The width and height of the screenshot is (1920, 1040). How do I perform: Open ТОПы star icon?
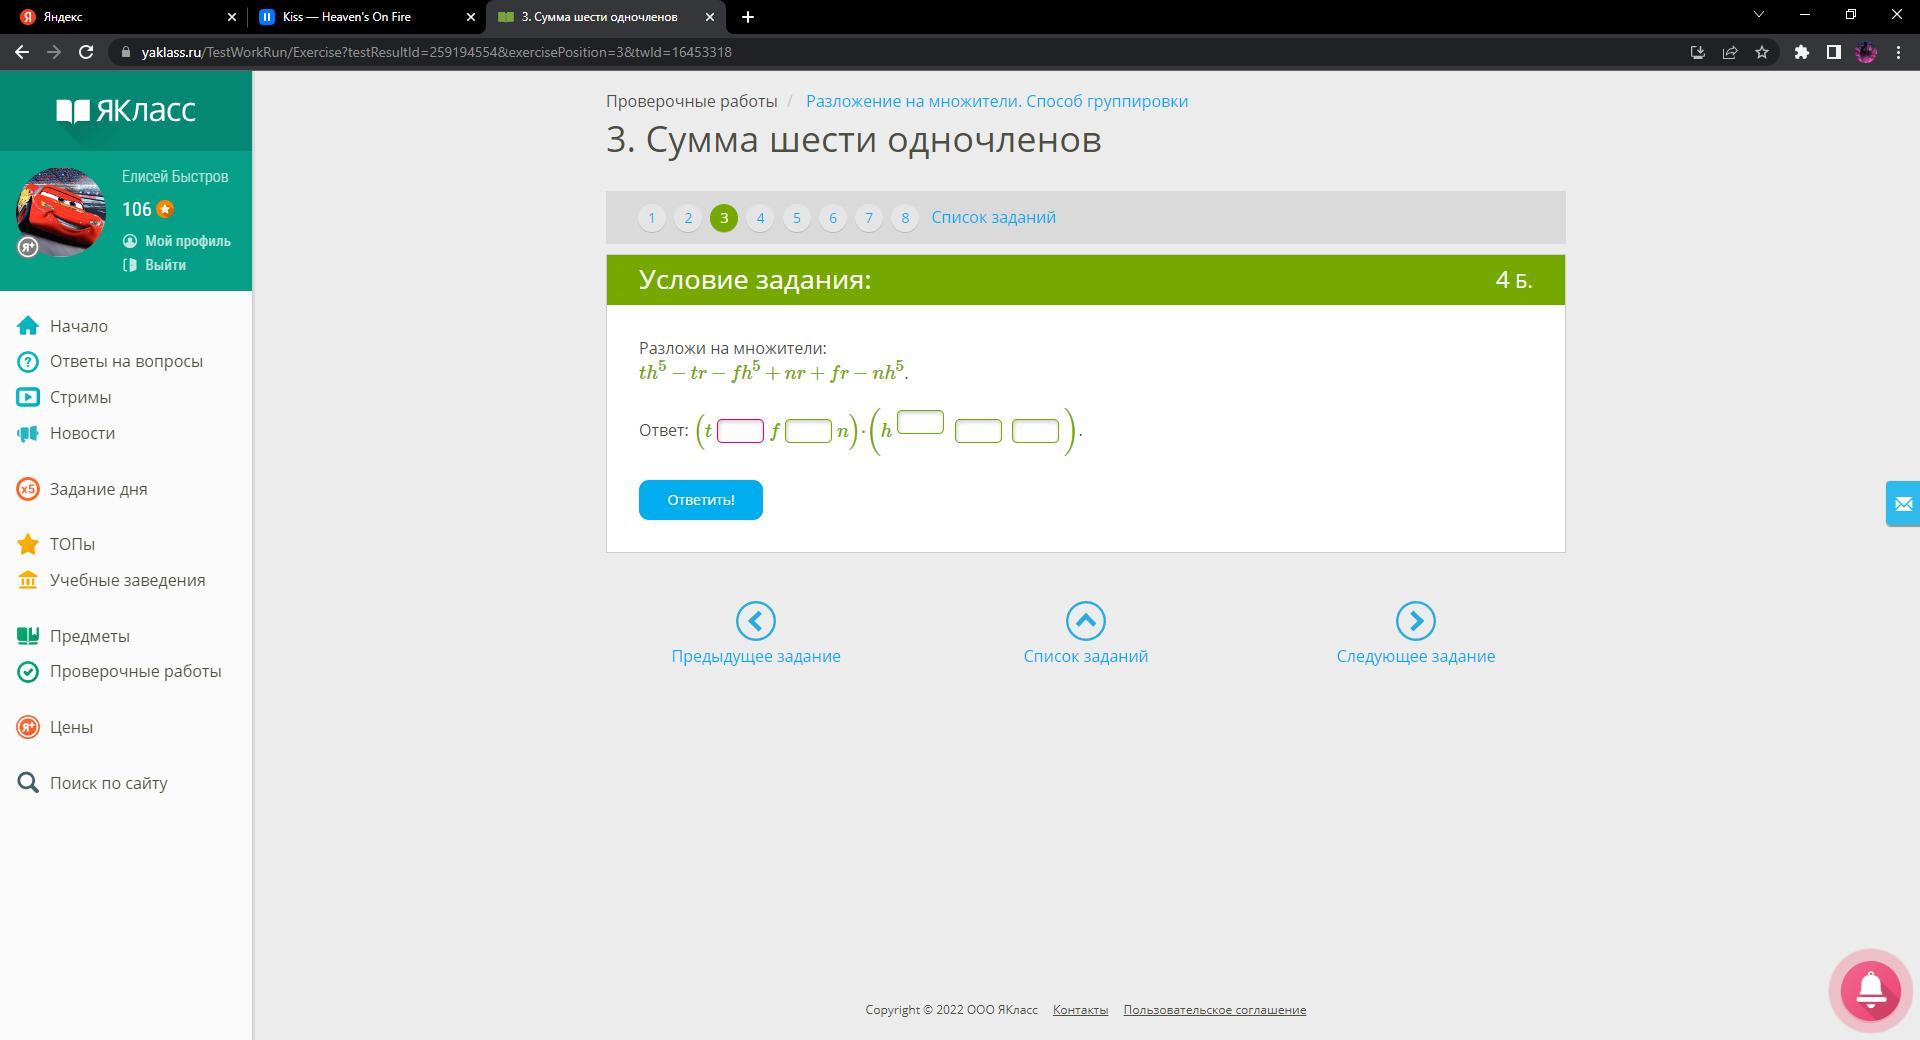tap(28, 544)
